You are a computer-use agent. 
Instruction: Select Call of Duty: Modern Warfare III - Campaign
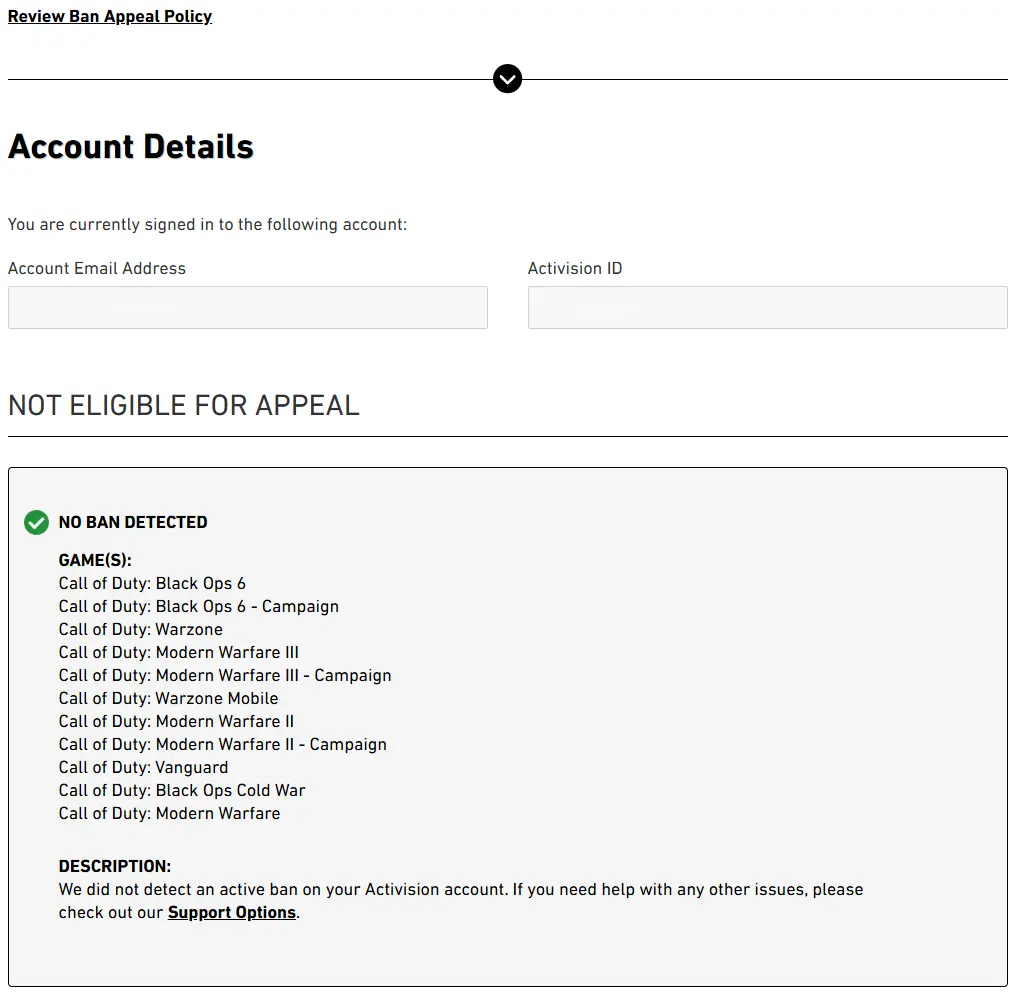[225, 675]
